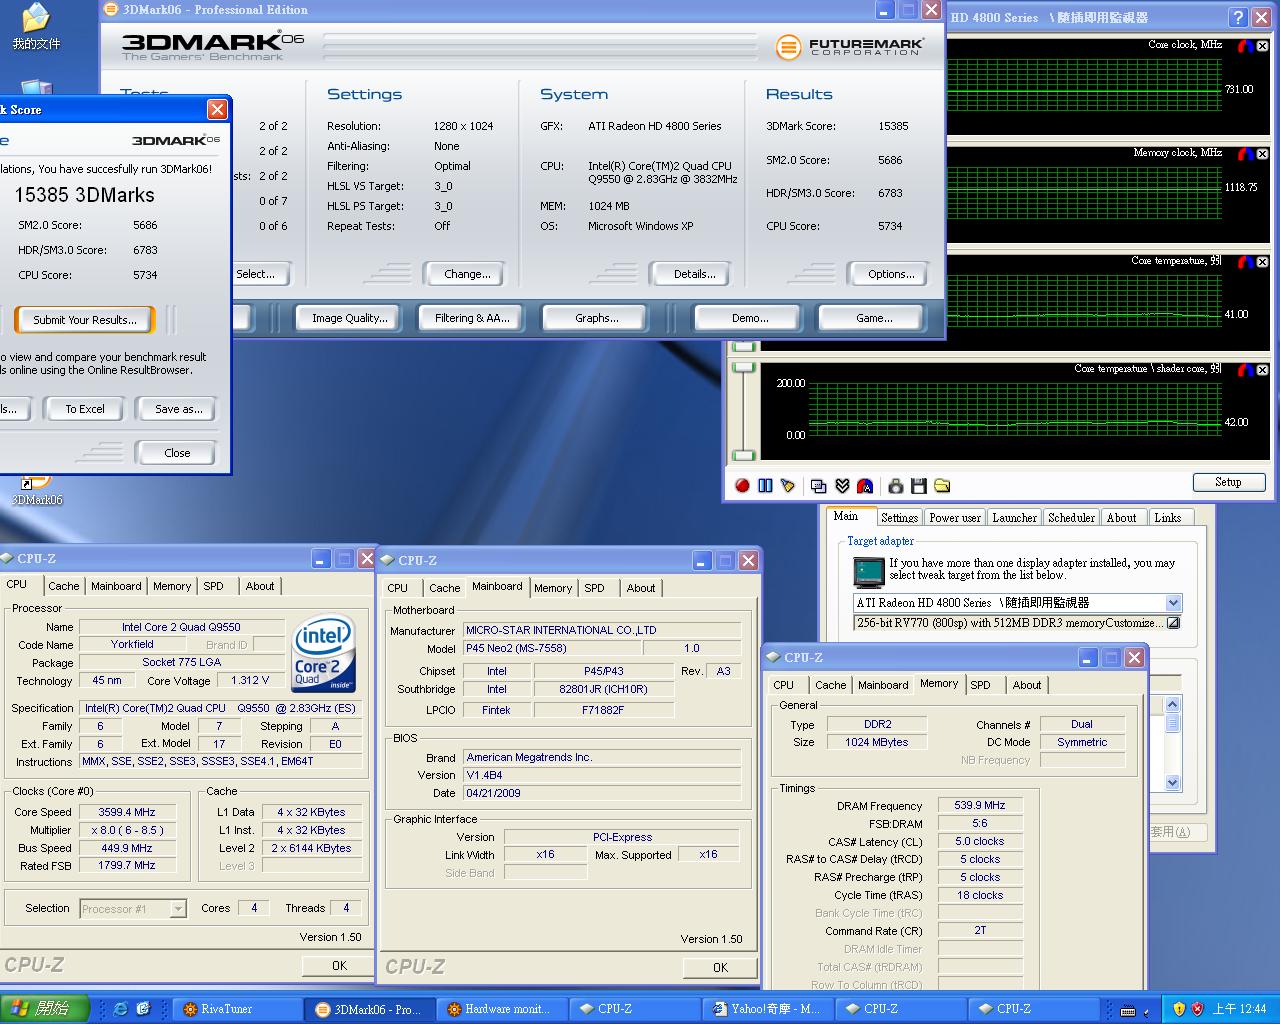
Task: Click magnet icon on Core temperature graph
Action: coord(1245,262)
